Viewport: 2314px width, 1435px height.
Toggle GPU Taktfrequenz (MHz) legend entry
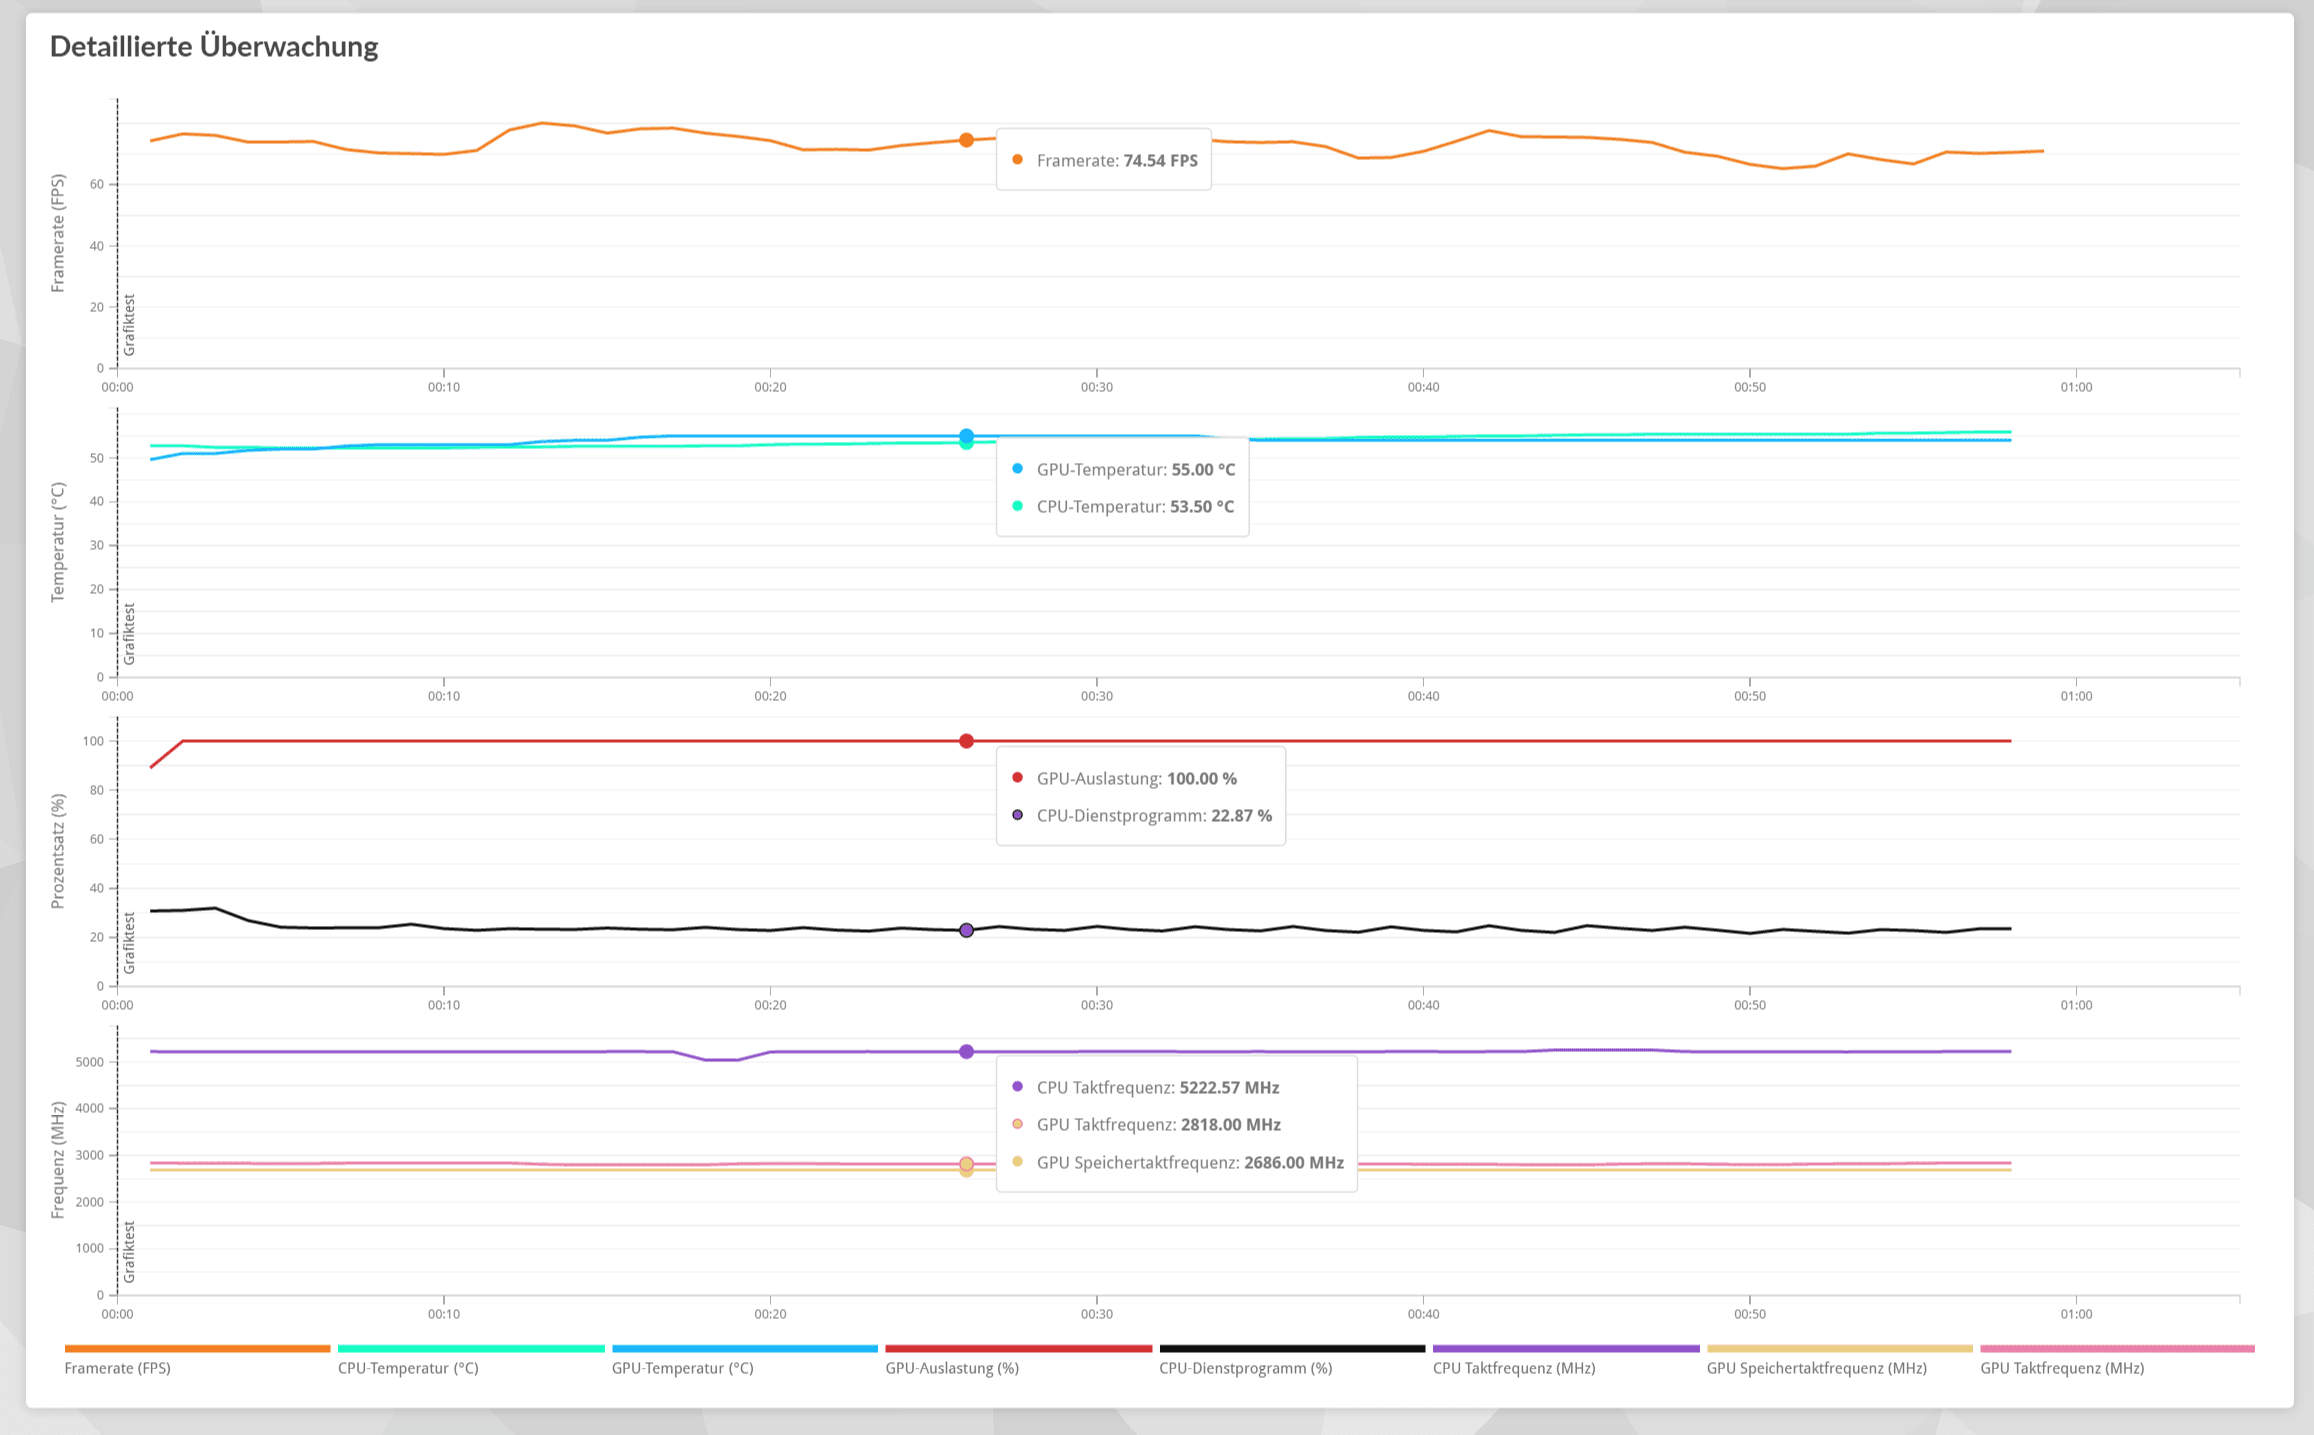tap(2061, 1368)
